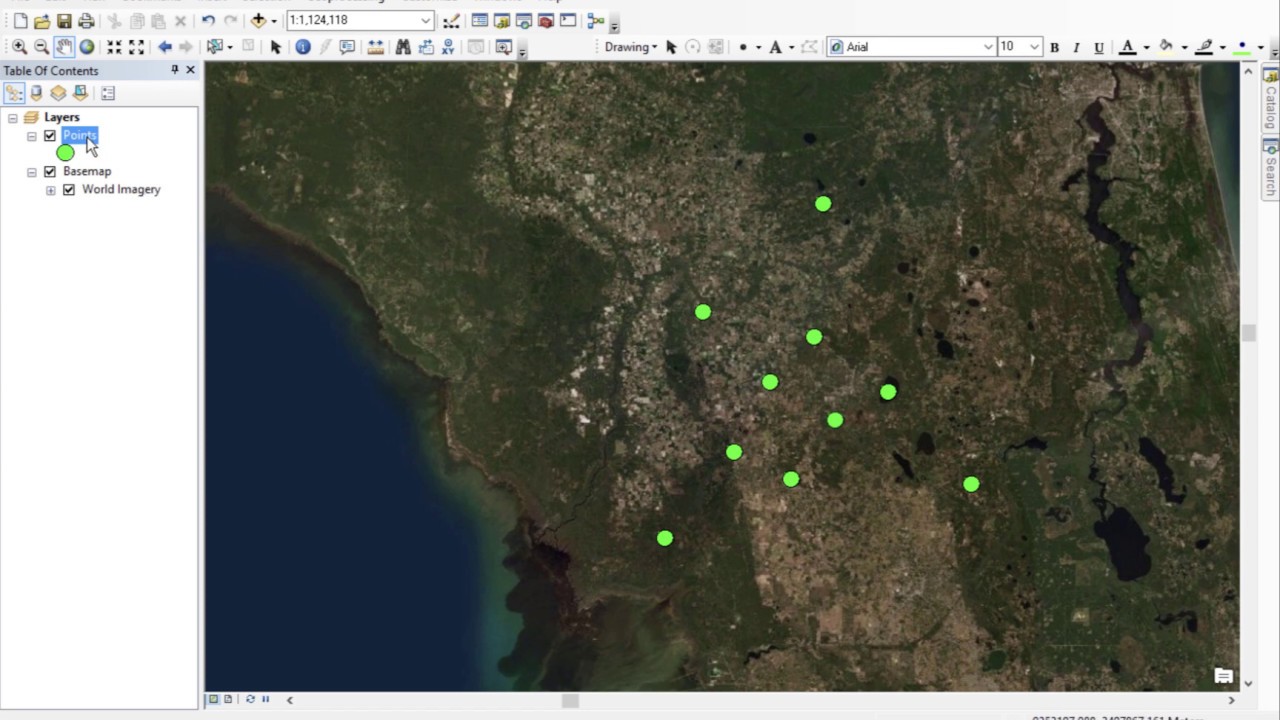Switch TOC to List By Selection
This screenshot has width=1280, height=720.
[x=80, y=93]
